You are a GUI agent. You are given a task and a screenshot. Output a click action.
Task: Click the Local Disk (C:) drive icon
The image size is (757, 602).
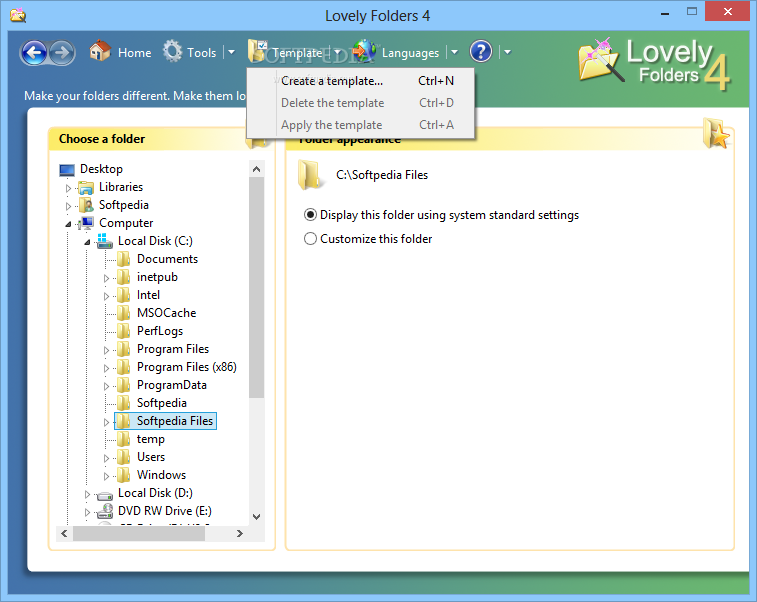coord(105,241)
